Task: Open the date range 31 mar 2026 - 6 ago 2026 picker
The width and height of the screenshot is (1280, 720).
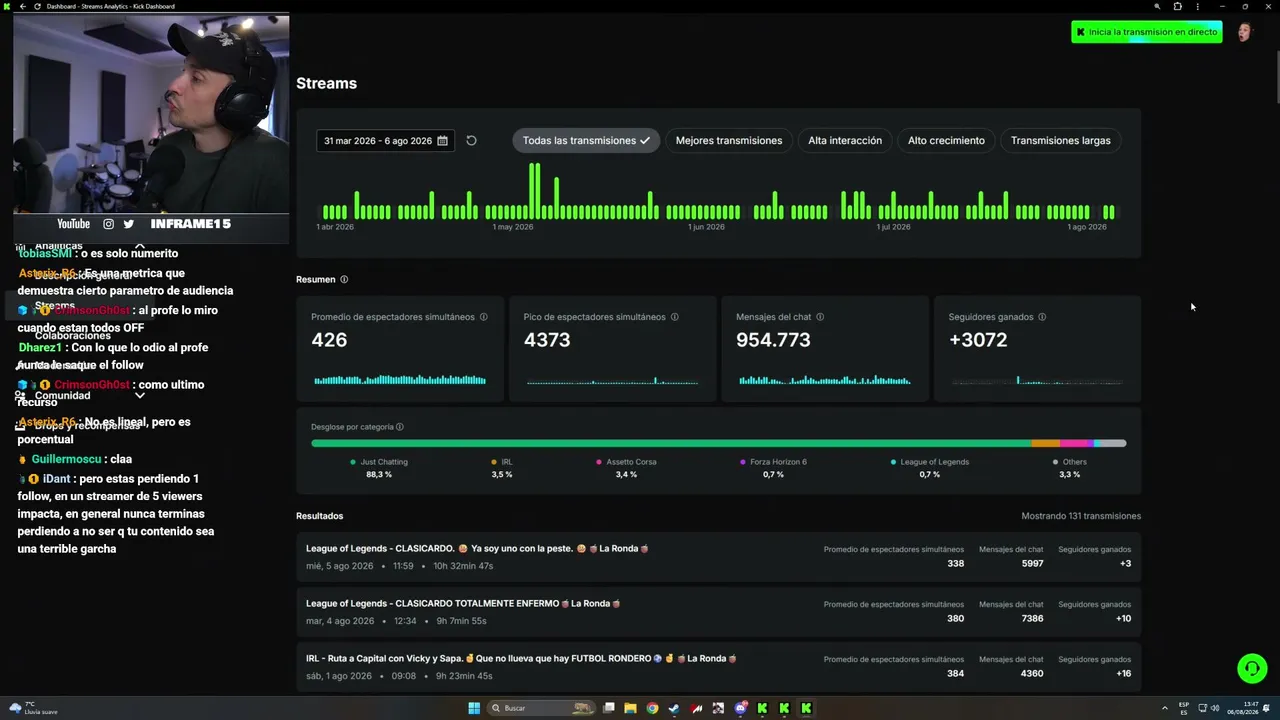Action: 386,141
